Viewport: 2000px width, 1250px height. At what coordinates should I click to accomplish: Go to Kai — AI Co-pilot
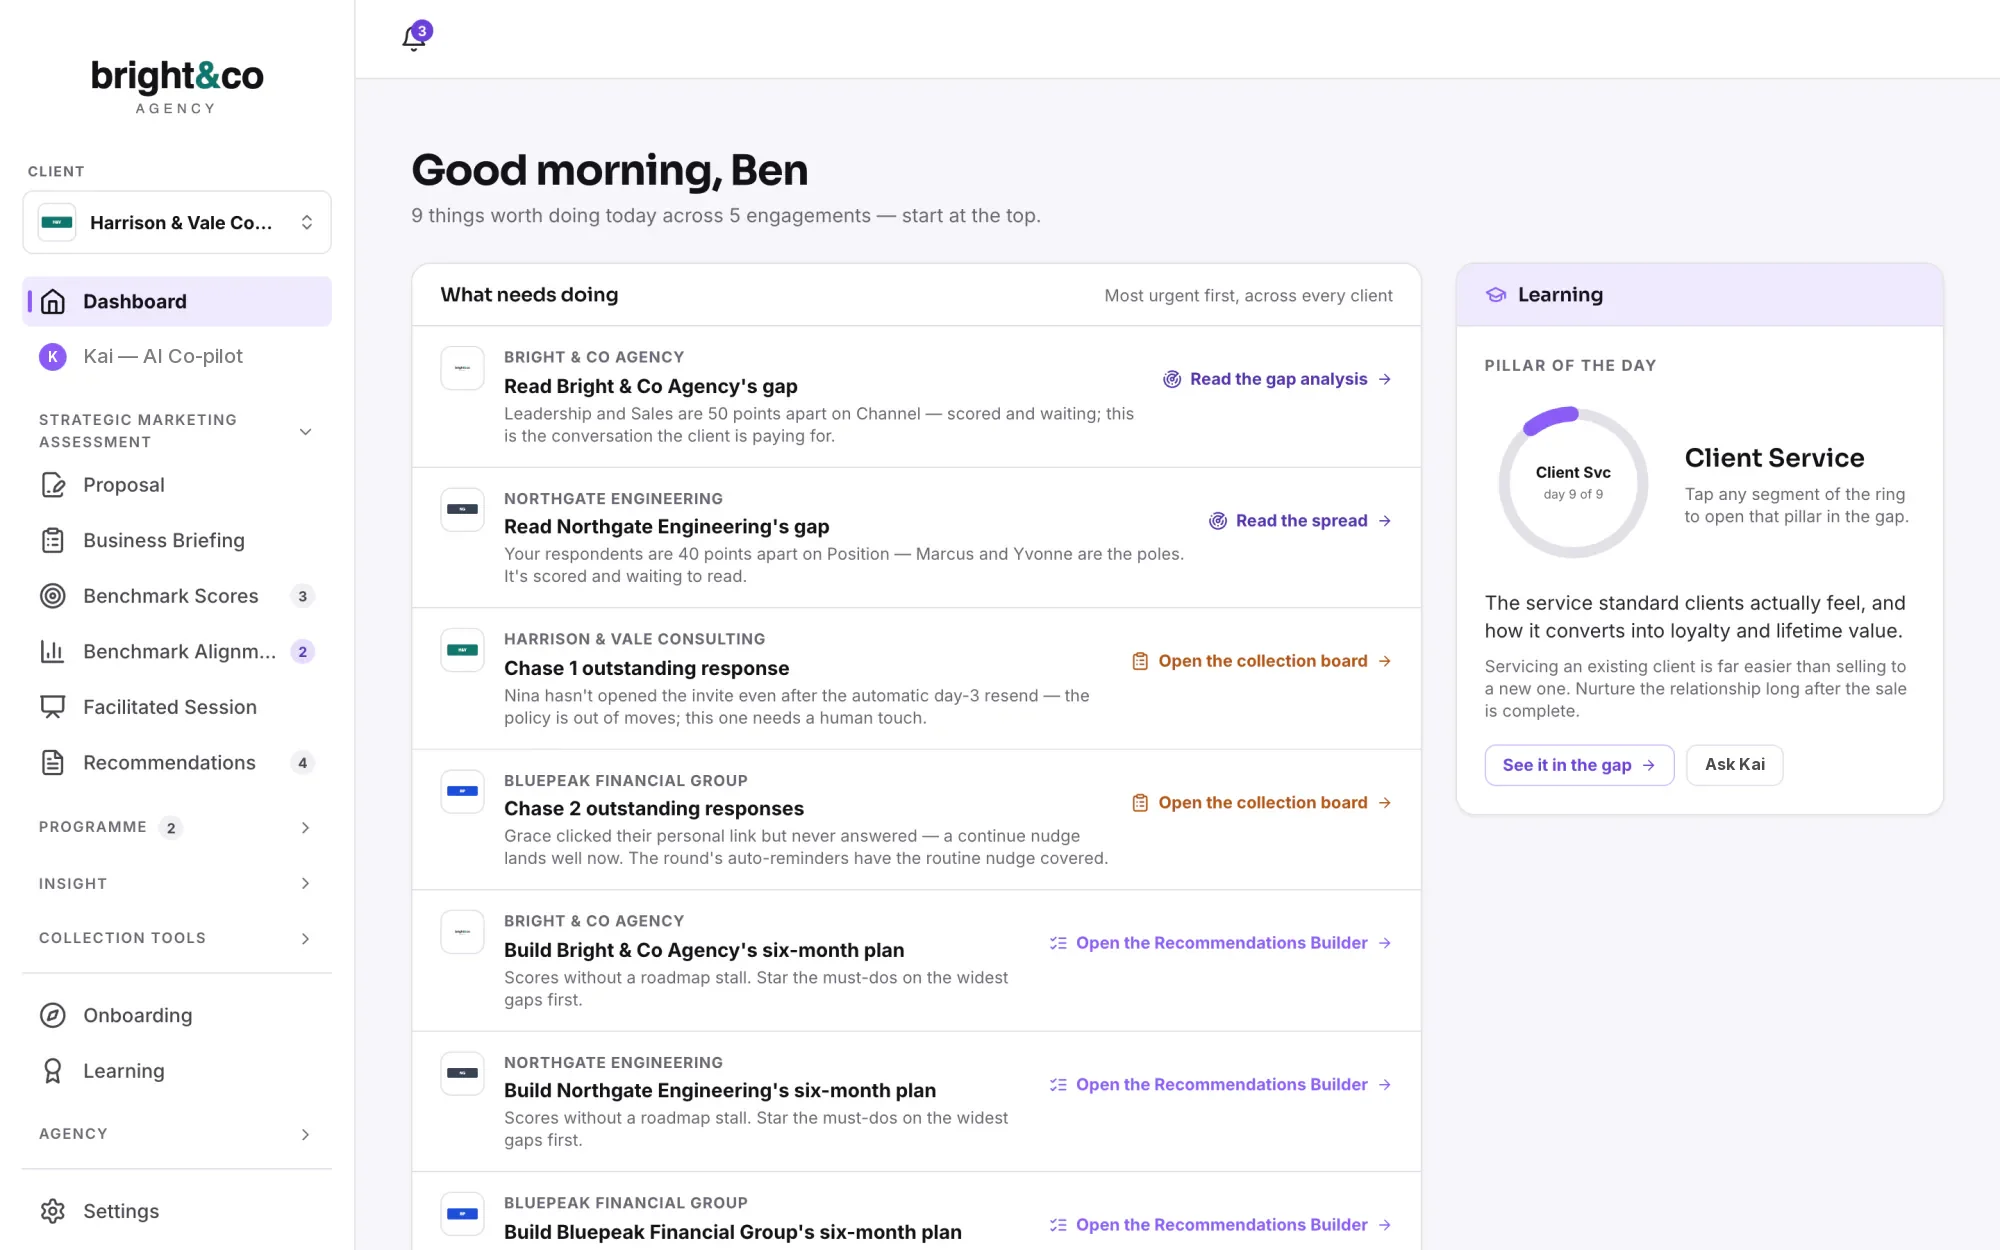(x=177, y=356)
